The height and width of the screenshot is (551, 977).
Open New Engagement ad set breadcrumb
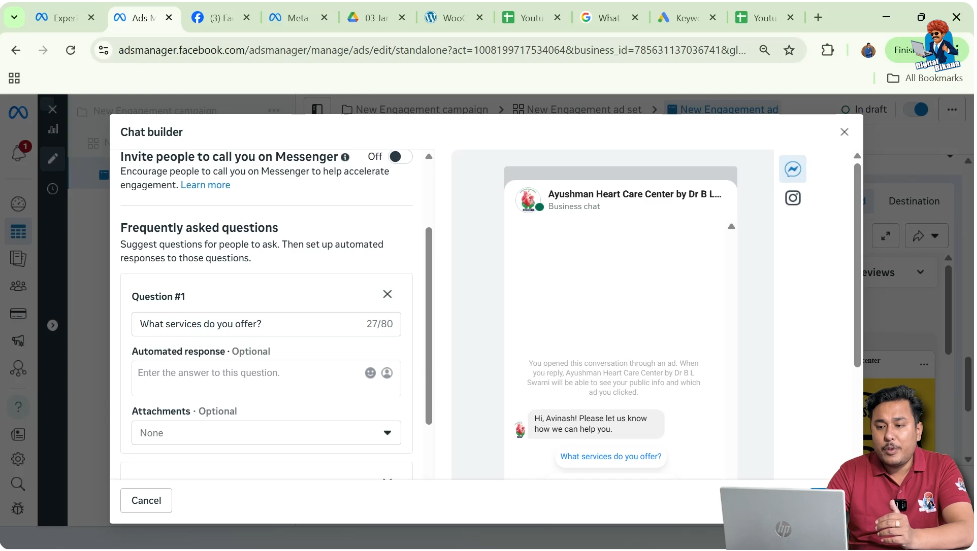tap(577, 110)
